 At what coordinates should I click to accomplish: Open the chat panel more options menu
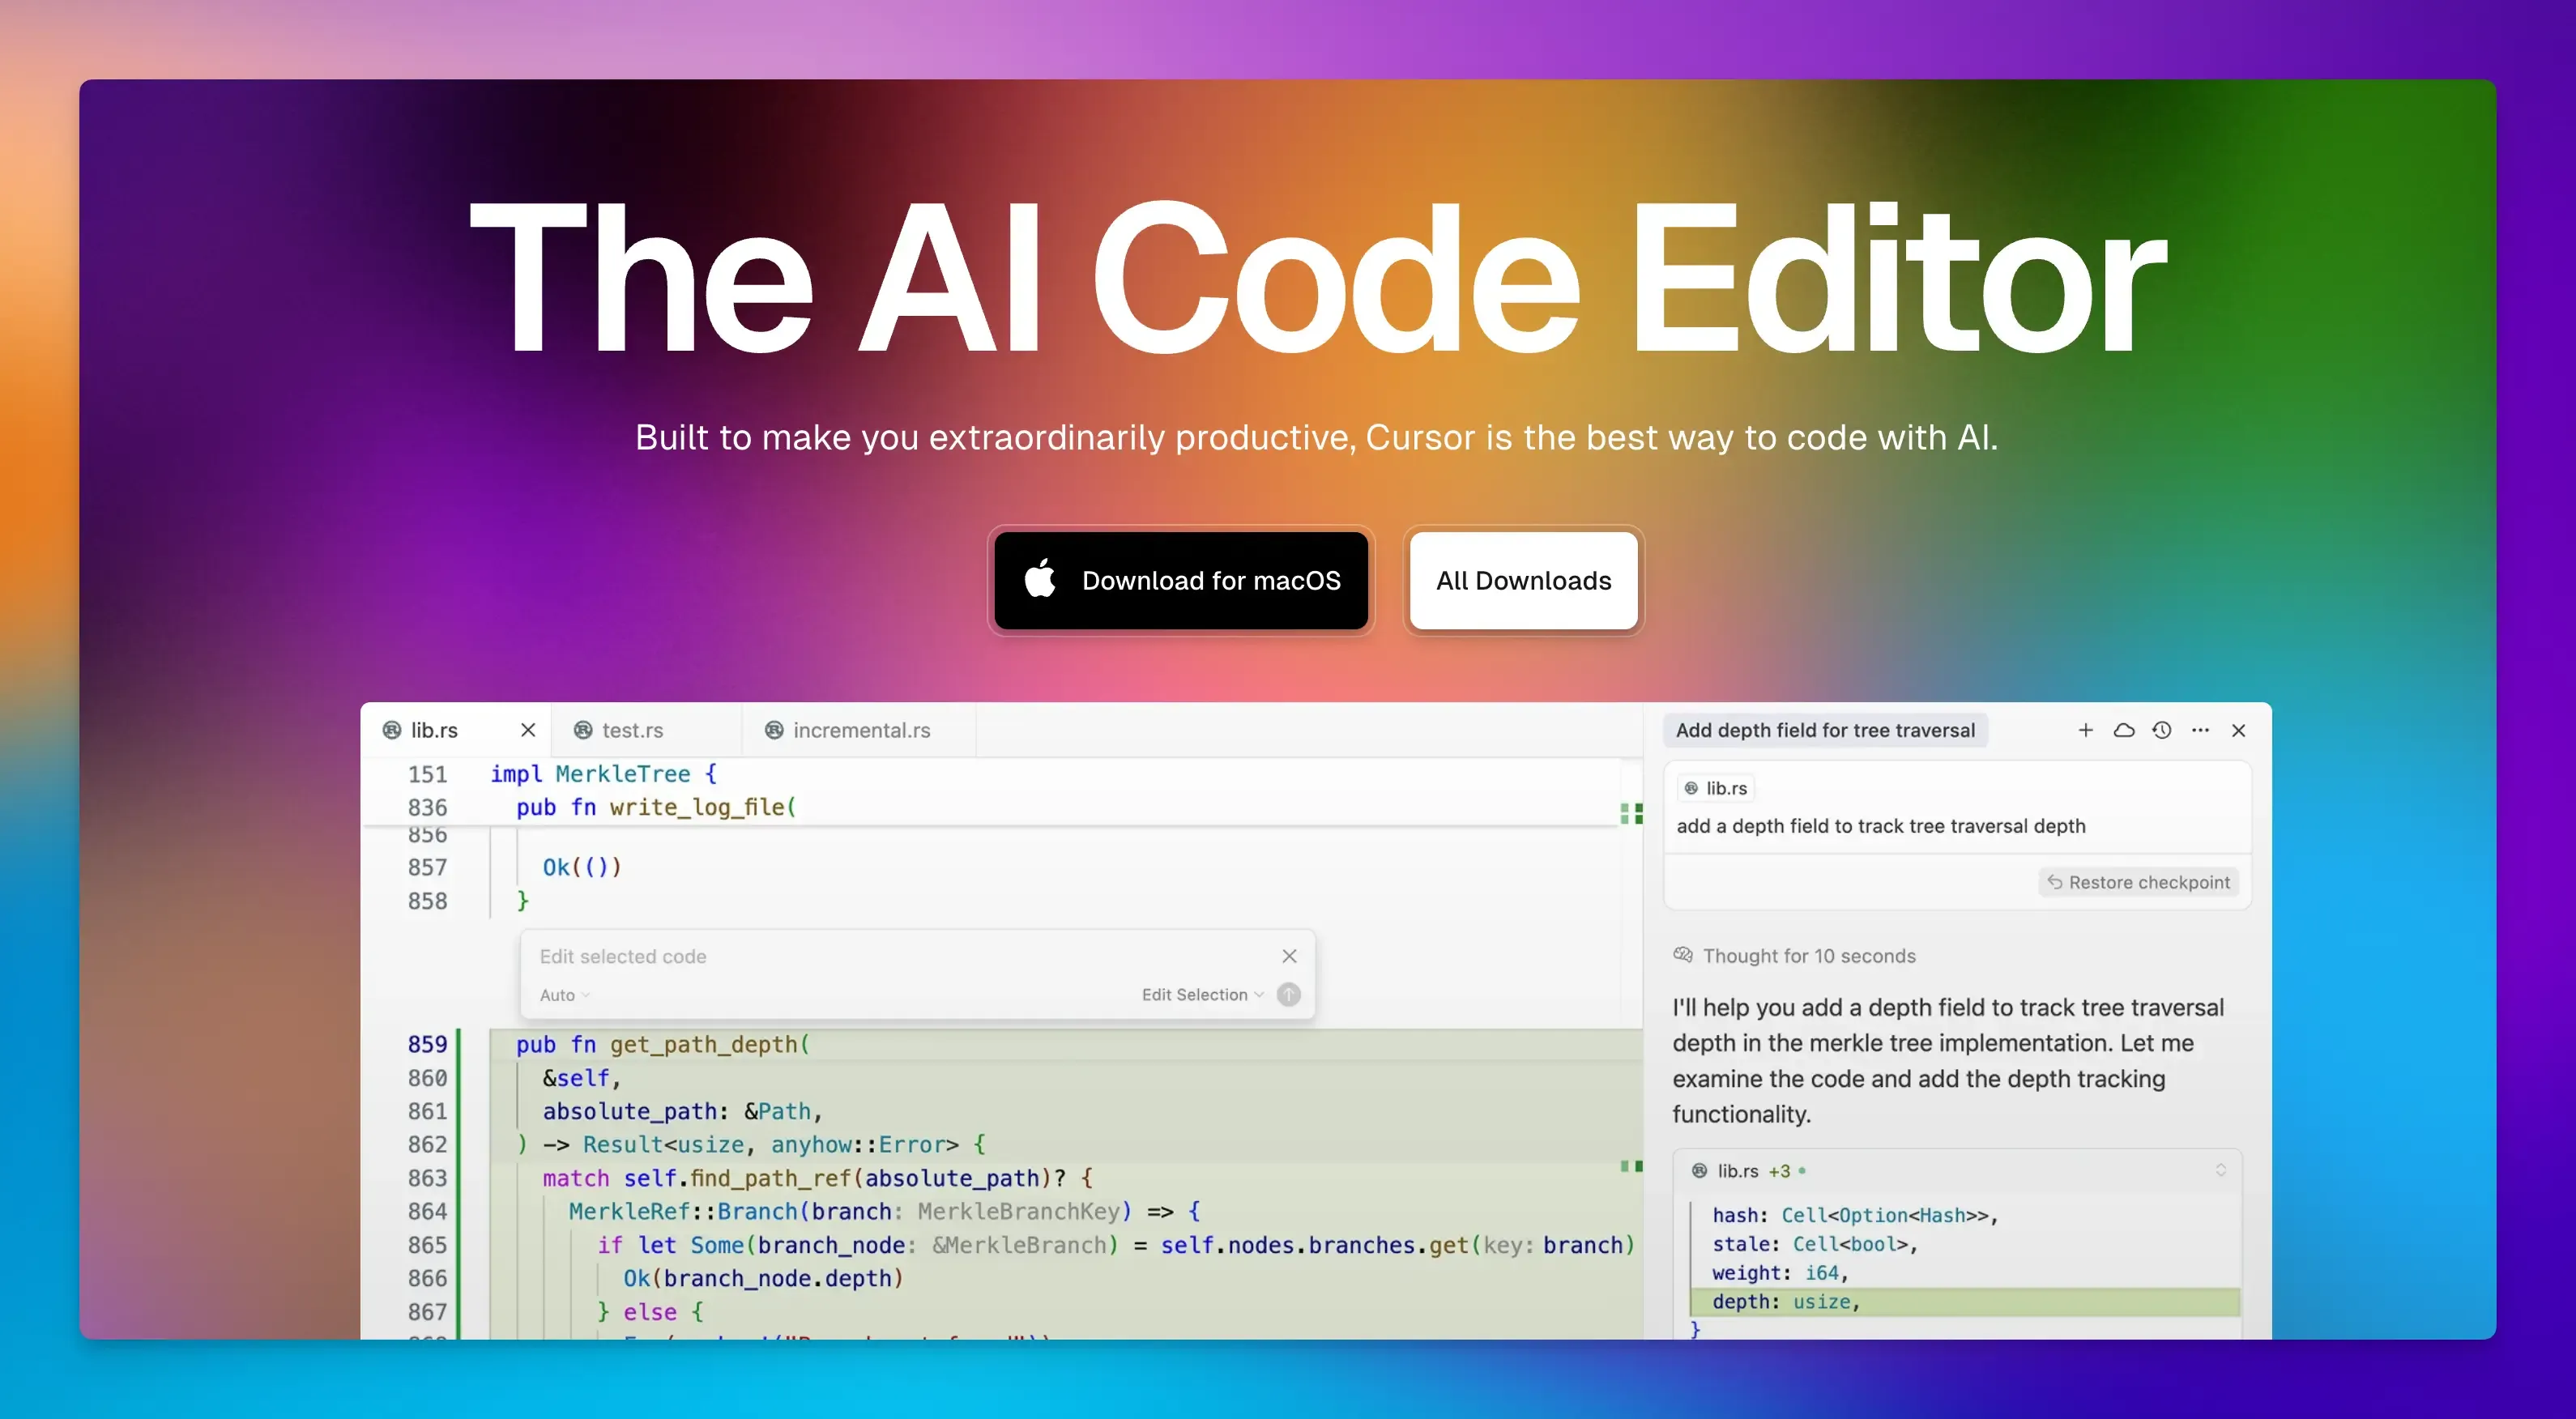pyautogui.click(x=2200, y=730)
